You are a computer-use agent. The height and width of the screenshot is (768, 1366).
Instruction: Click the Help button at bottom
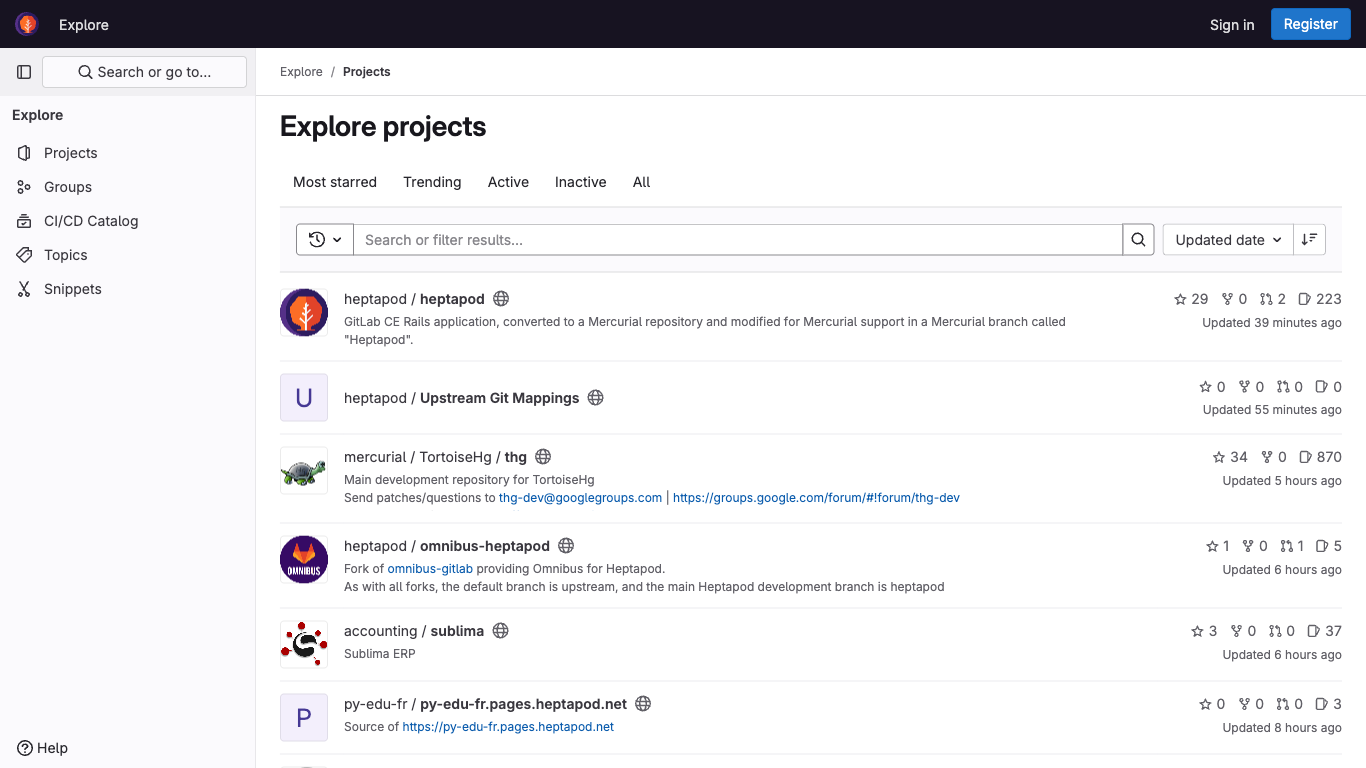pos(43,748)
